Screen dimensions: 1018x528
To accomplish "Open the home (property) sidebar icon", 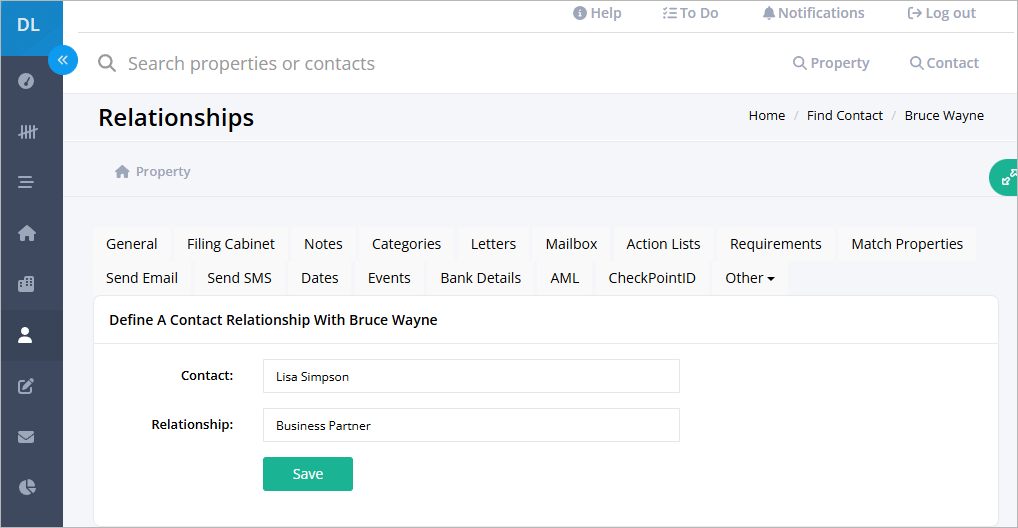I will [27, 233].
